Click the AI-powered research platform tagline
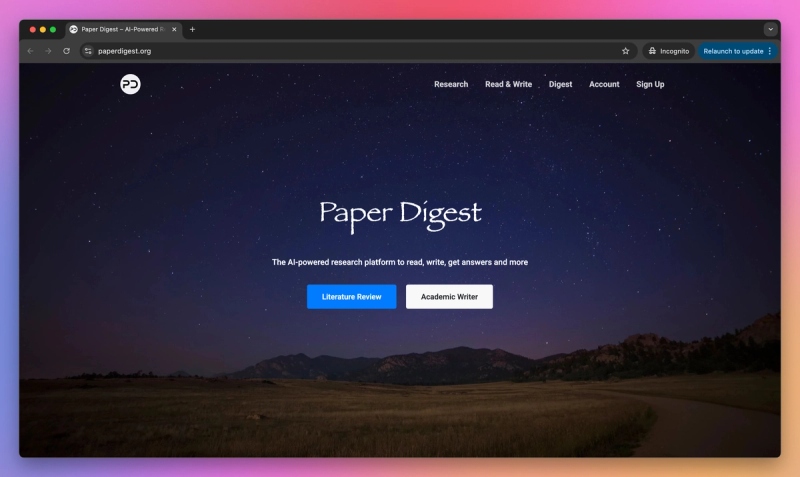This screenshot has height=477, width=800. (x=400, y=262)
